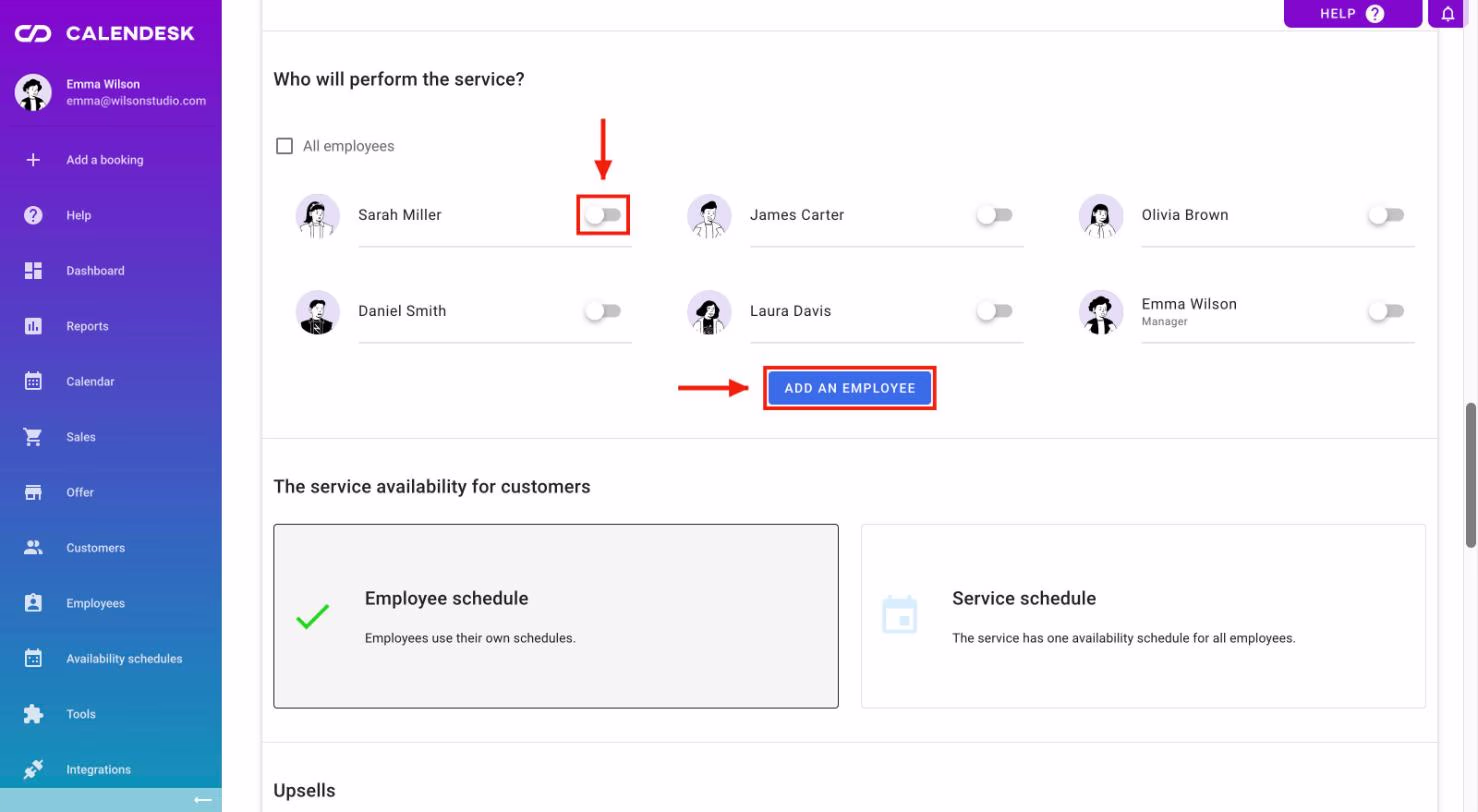Screen dimensions: 1478x812
Task: Click Emma Wilson's avatar in employee list
Action: point(1101,312)
